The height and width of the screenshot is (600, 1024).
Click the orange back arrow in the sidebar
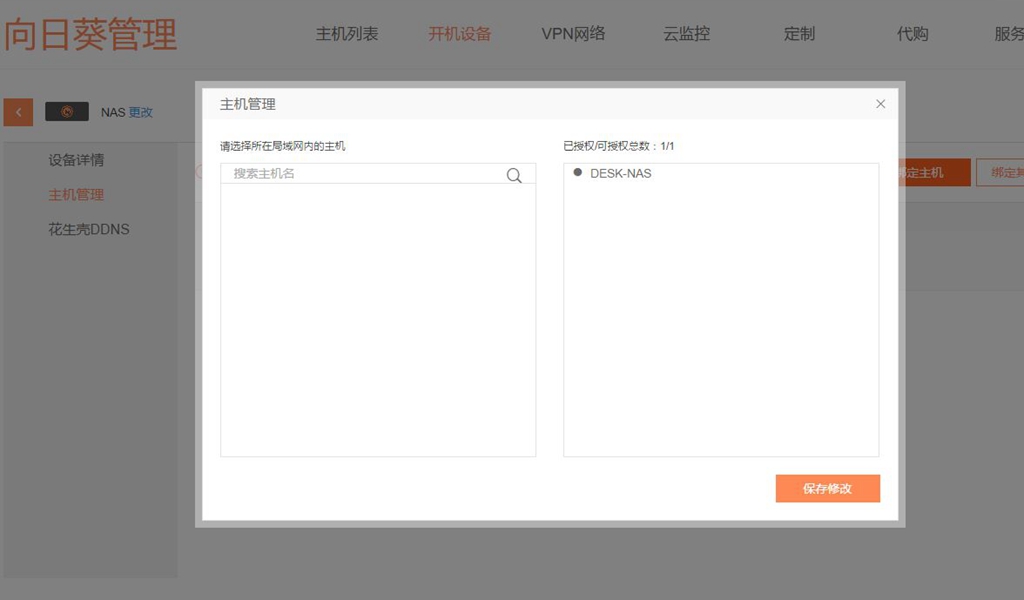[x=17, y=111]
